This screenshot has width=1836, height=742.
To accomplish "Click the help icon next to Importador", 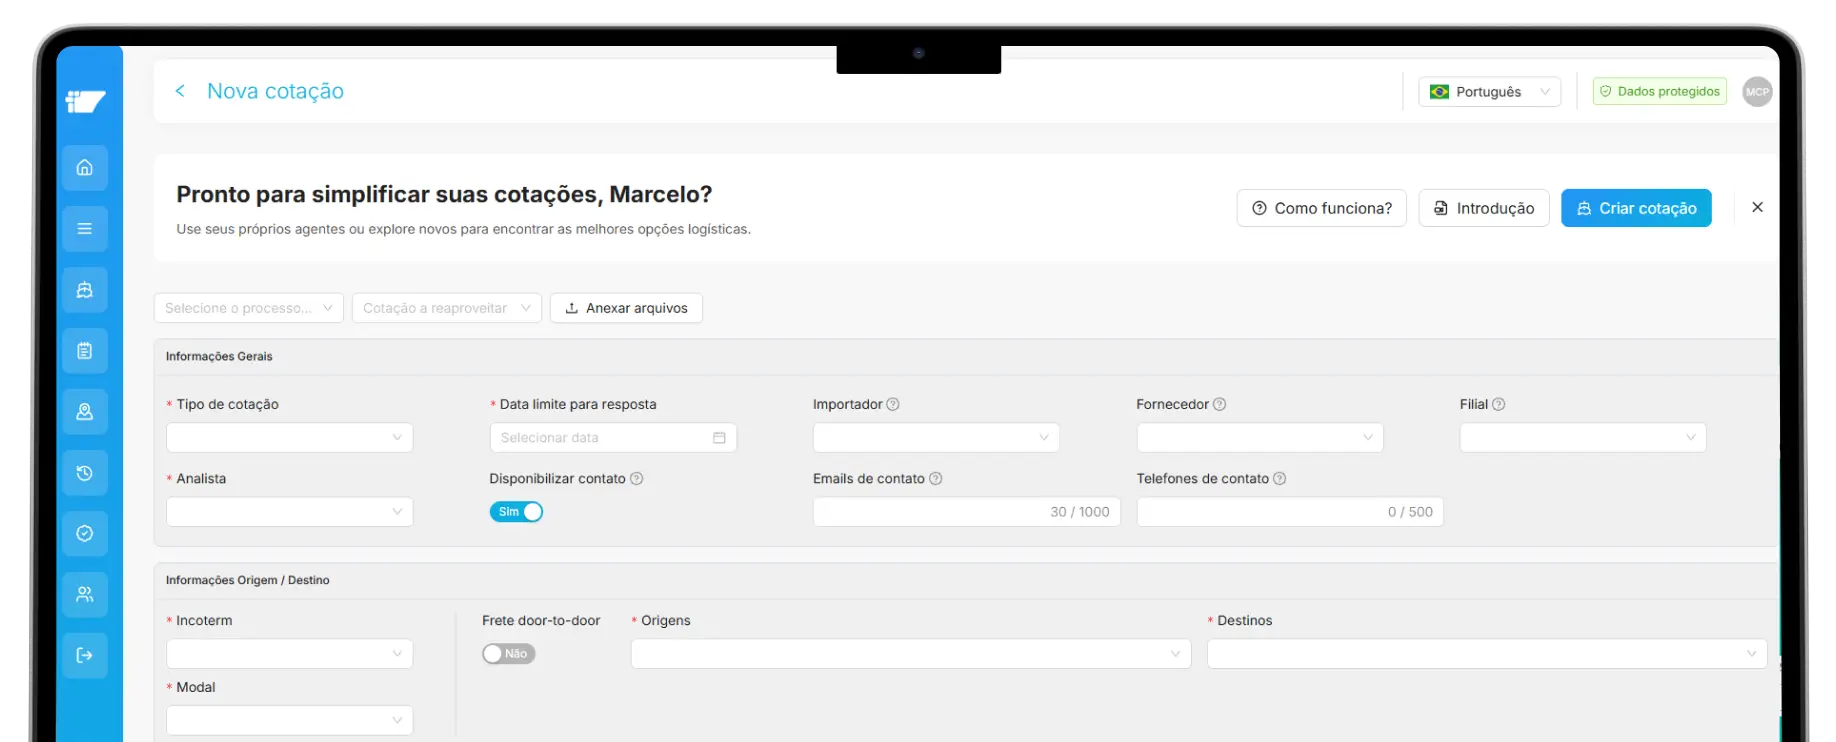I will point(893,405).
